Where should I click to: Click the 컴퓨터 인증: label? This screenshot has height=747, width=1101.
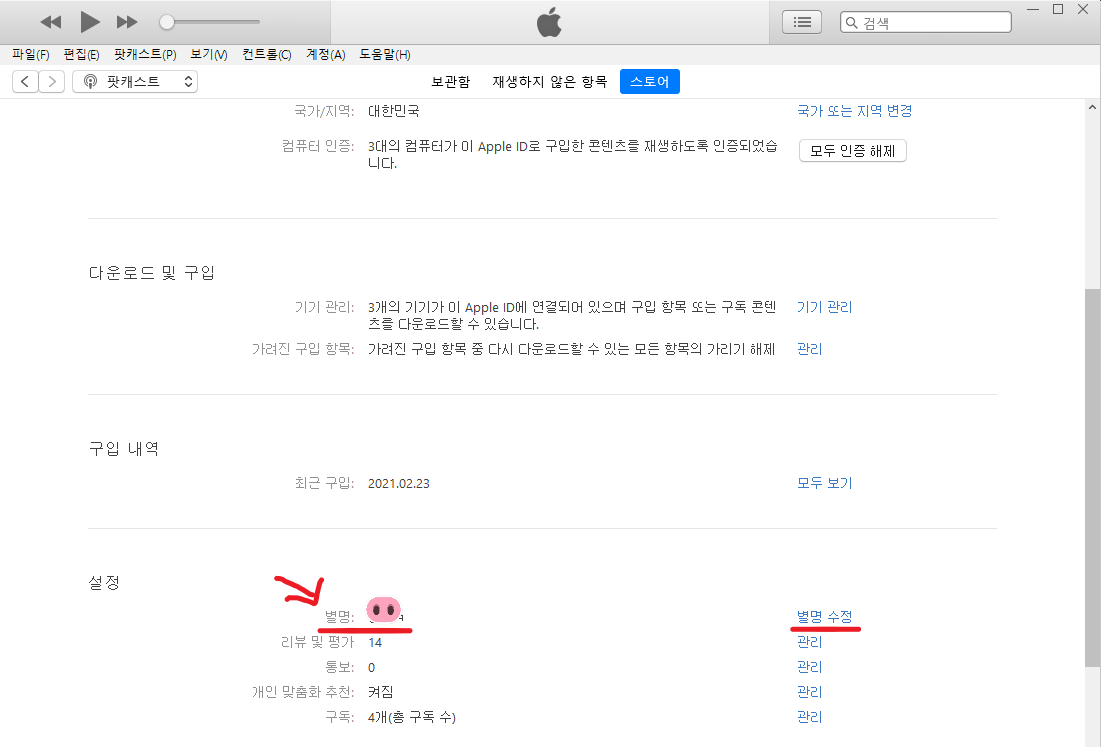tap(318, 146)
